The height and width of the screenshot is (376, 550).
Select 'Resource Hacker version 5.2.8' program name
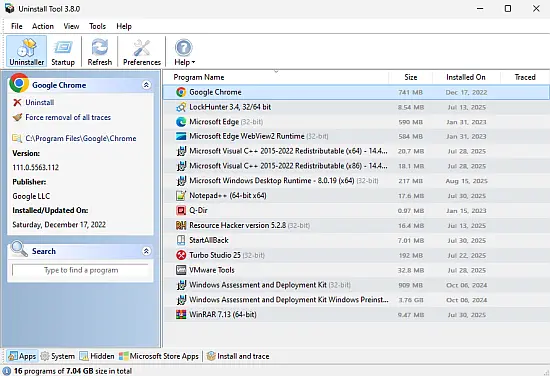237,225
